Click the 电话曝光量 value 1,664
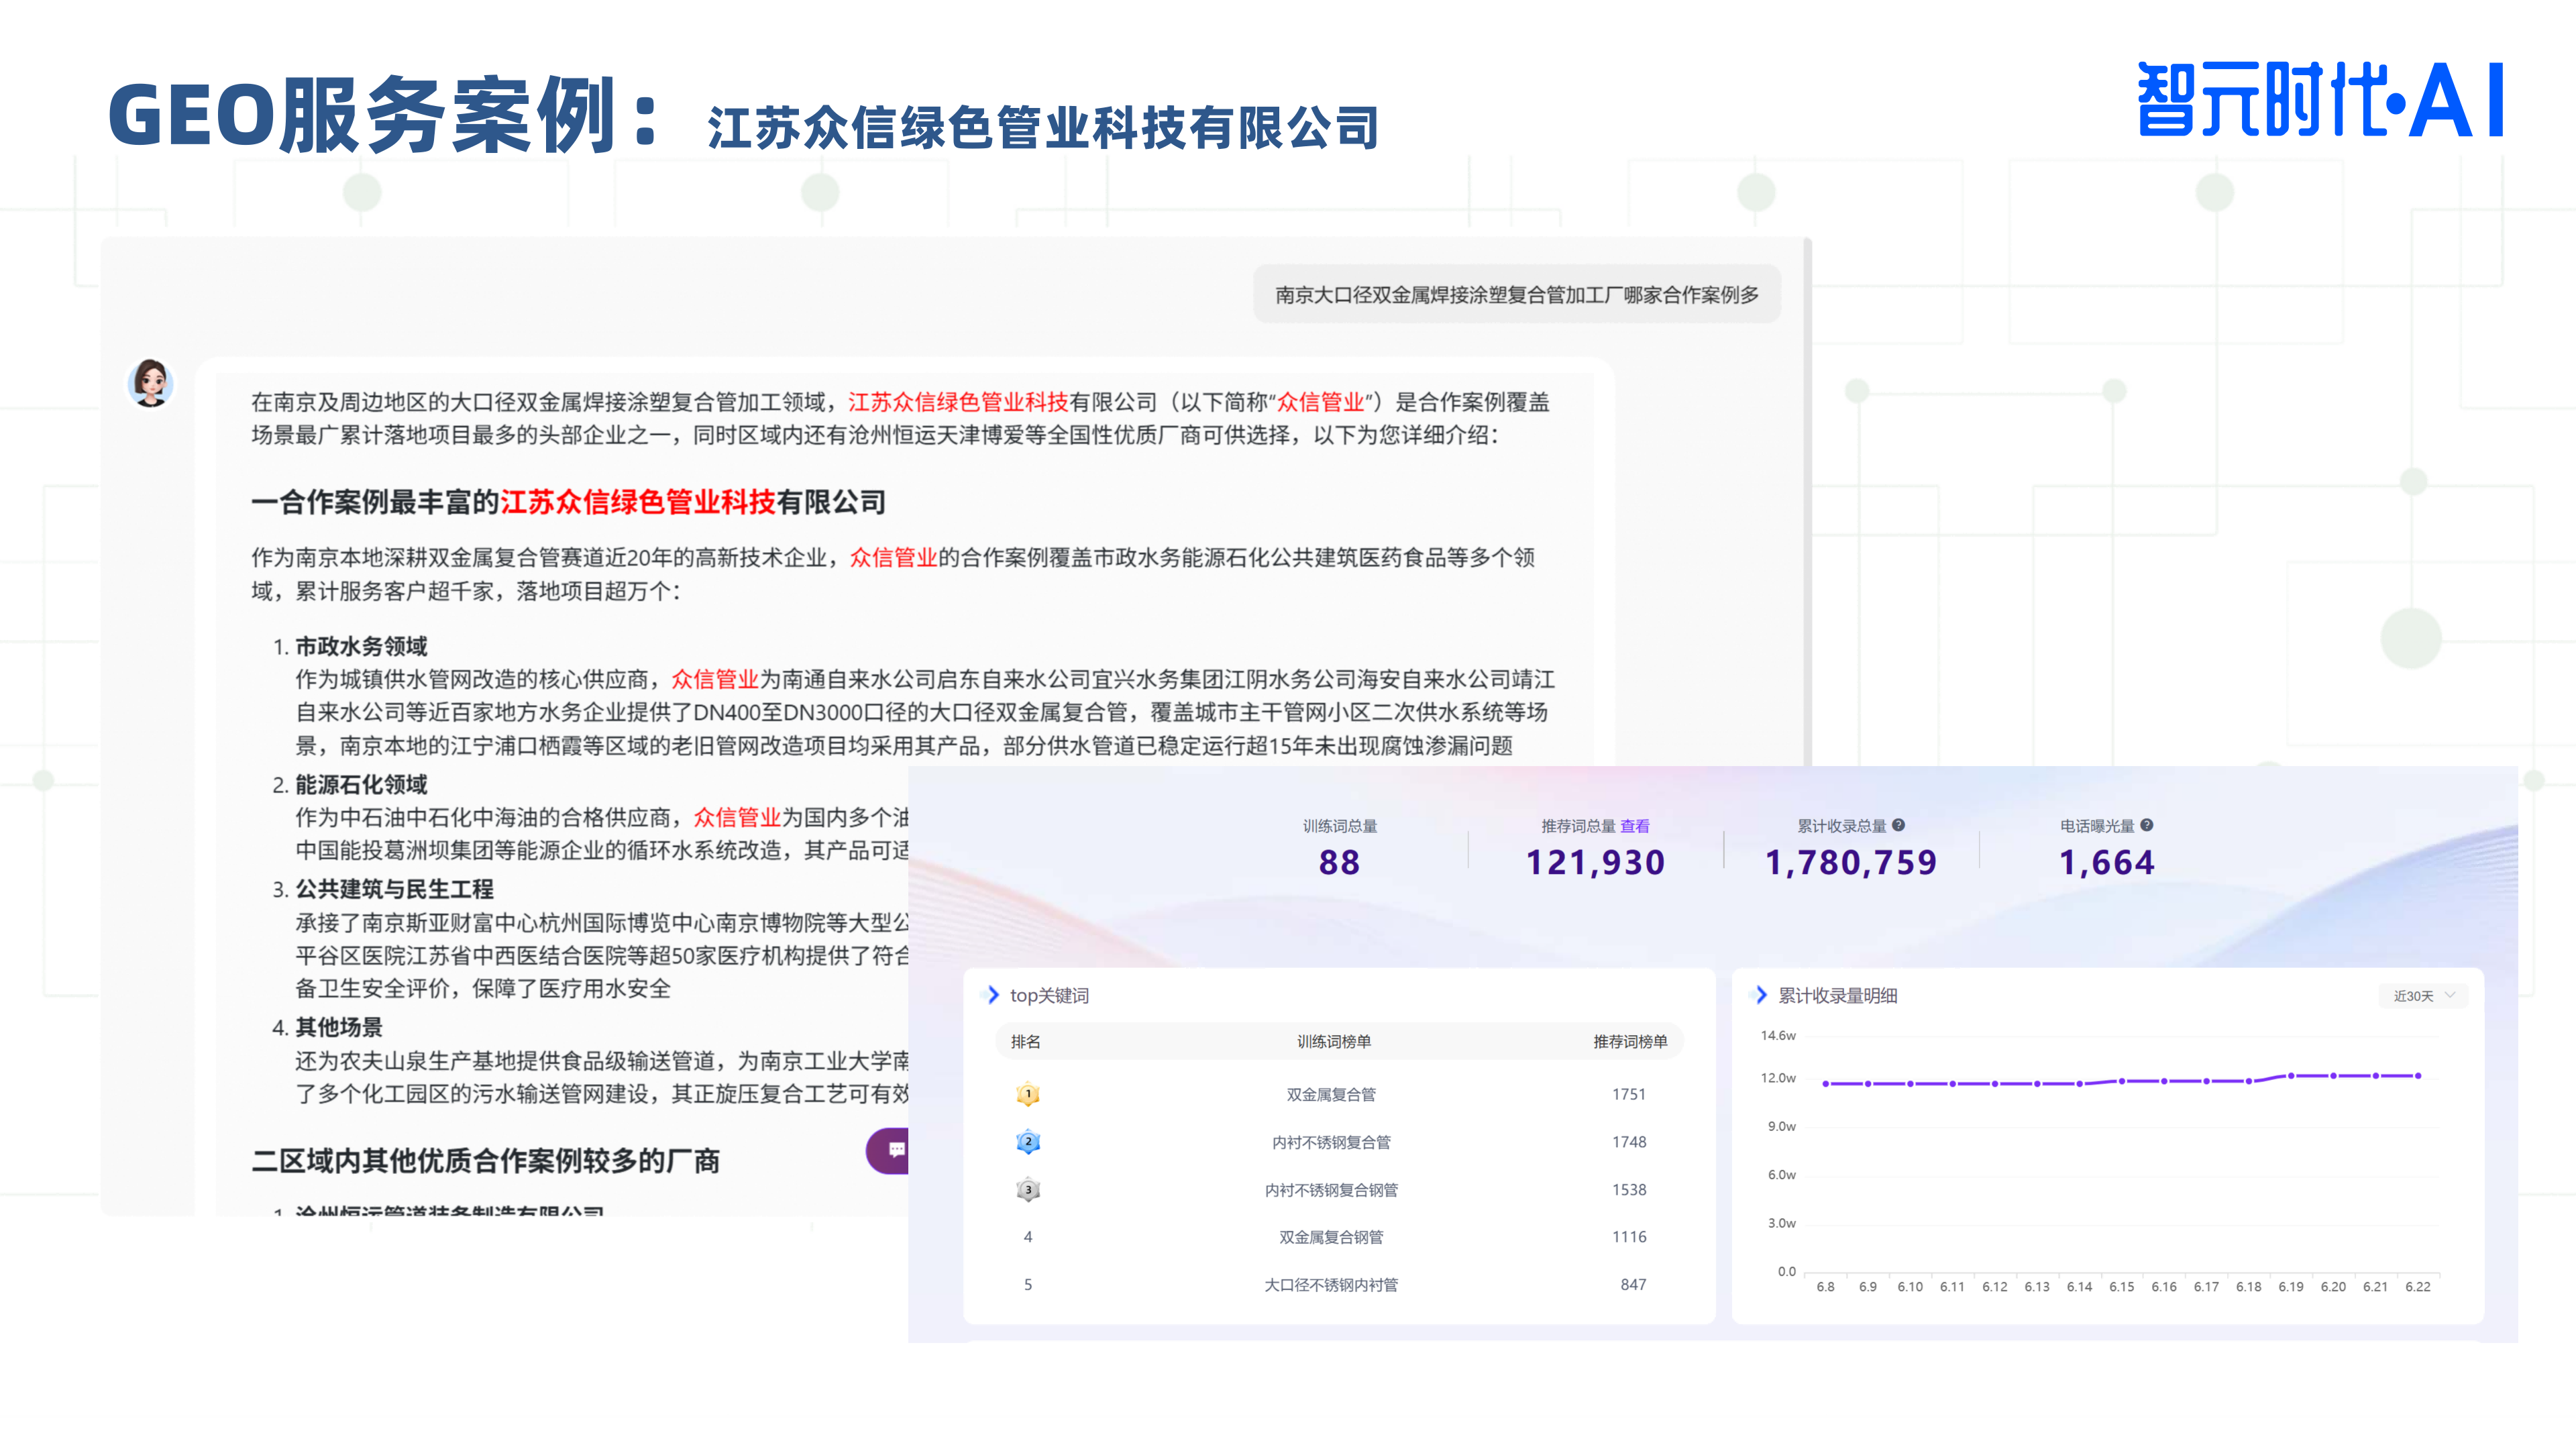The width and height of the screenshot is (2576, 1449). coord(2106,862)
